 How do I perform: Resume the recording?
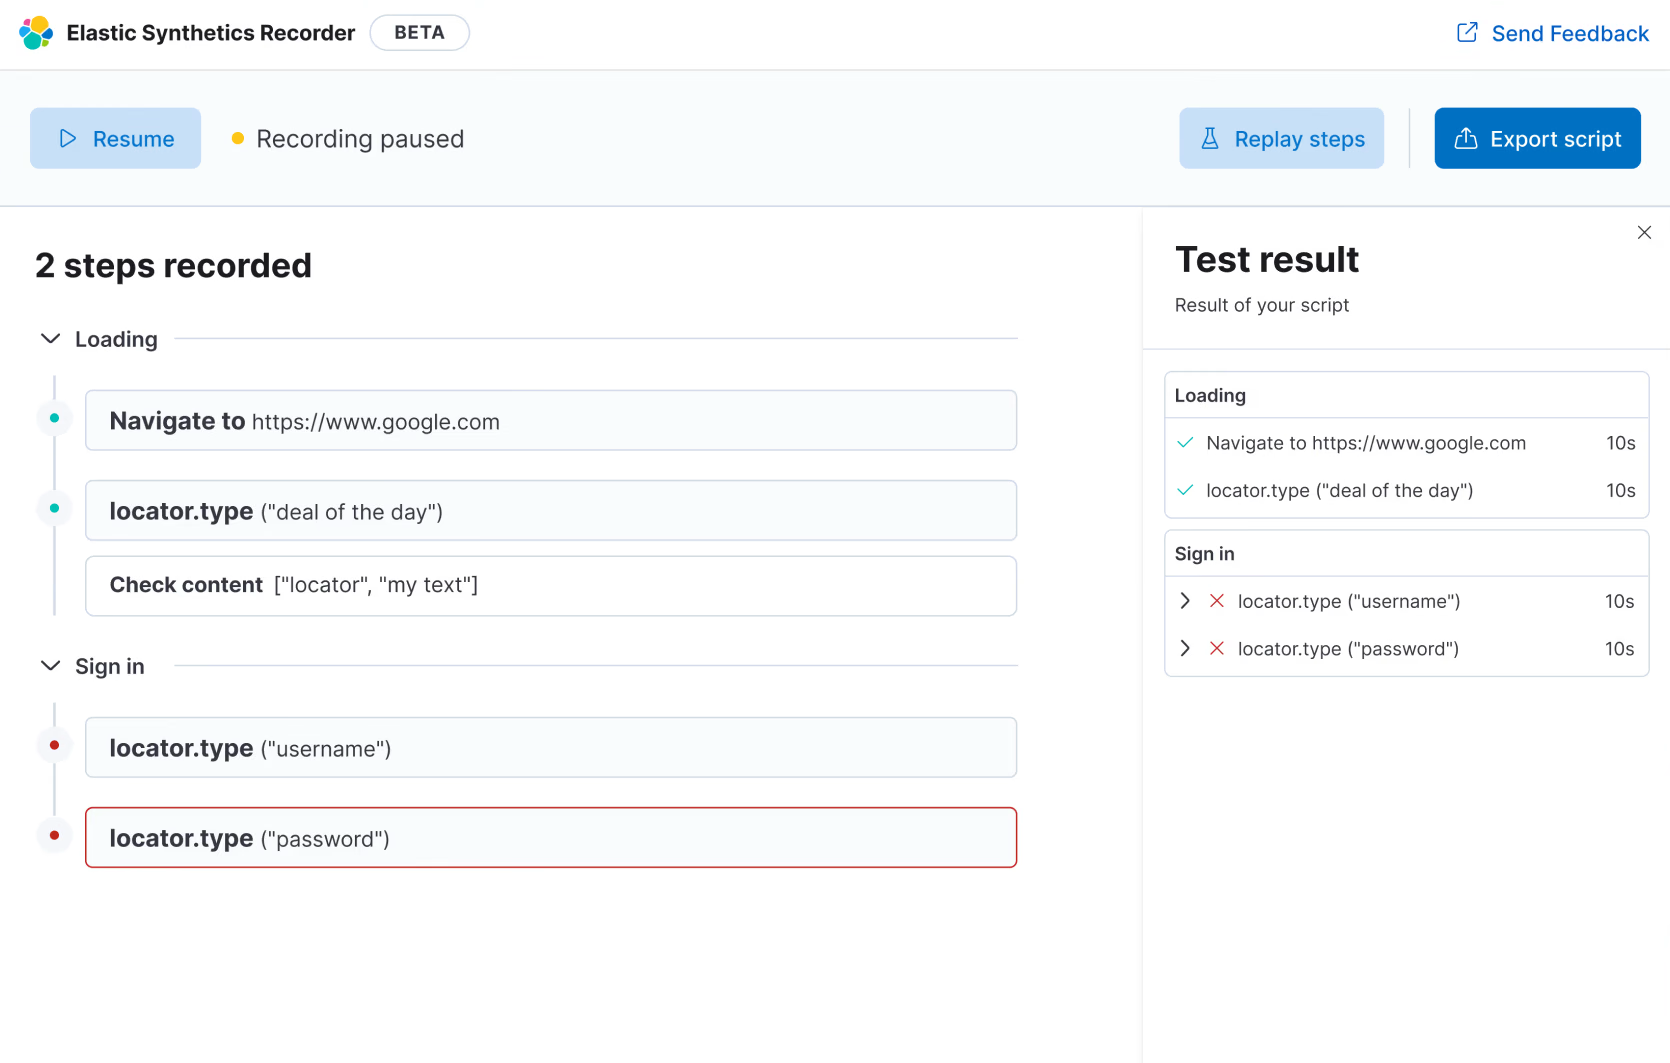click(x=115, y=138)
